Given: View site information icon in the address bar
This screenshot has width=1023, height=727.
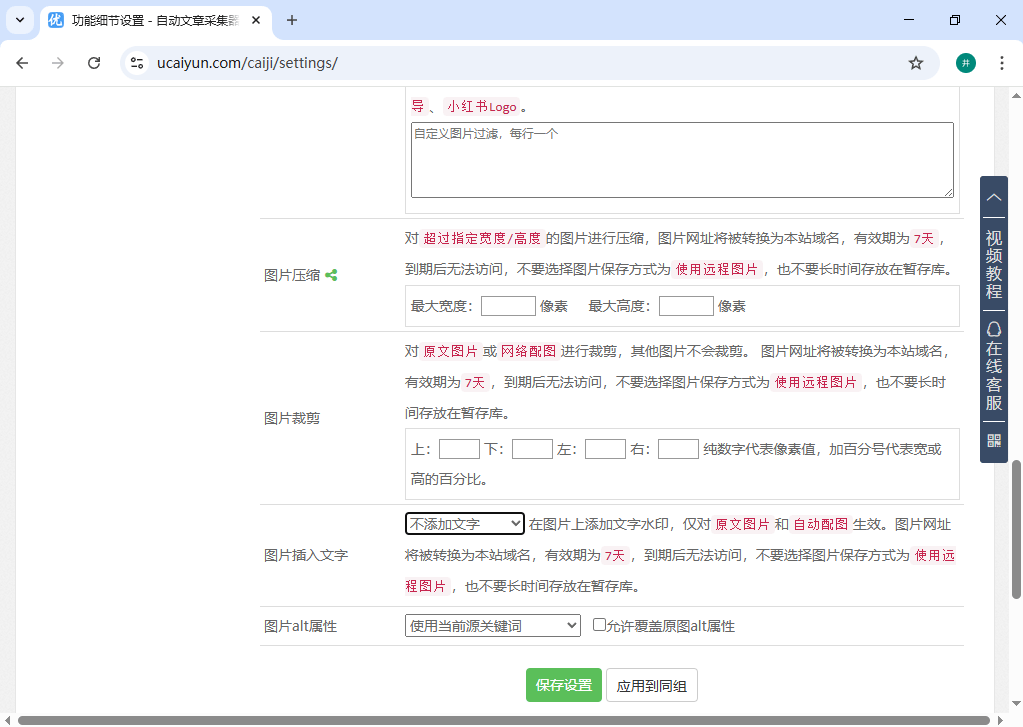Looking at the screenshot, I should tap(138, 63).
